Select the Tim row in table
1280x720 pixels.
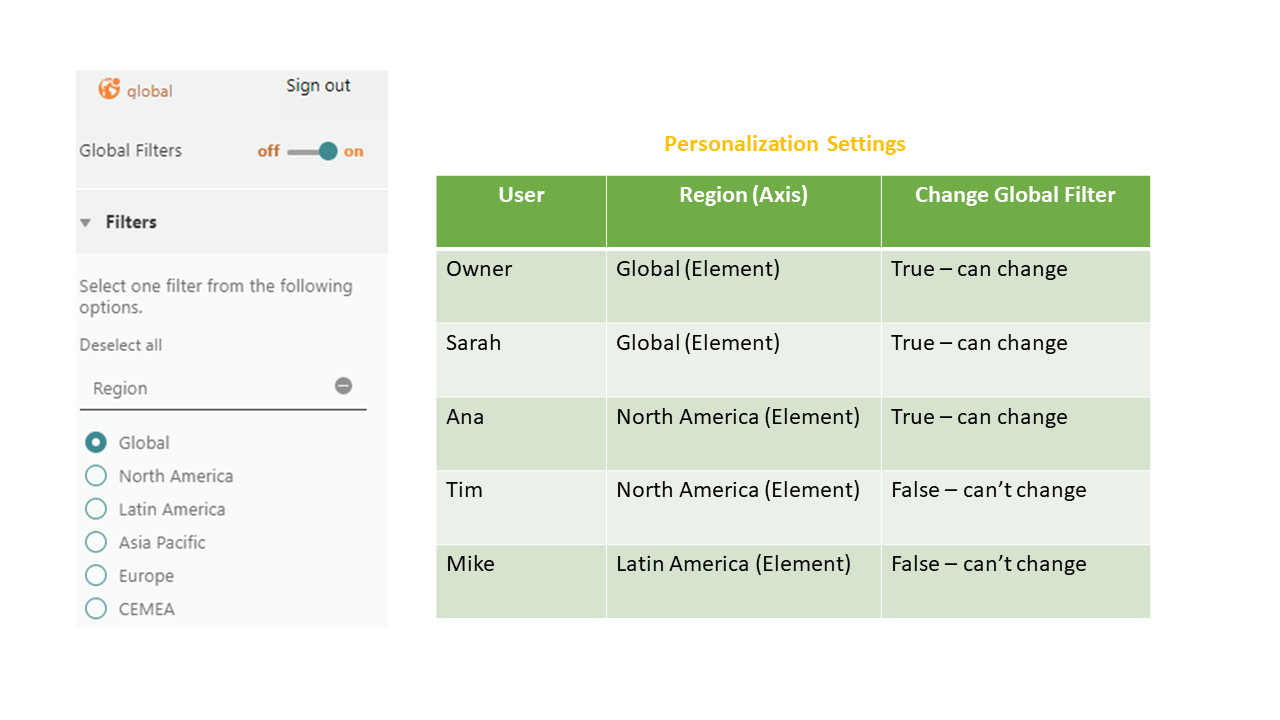793,507
